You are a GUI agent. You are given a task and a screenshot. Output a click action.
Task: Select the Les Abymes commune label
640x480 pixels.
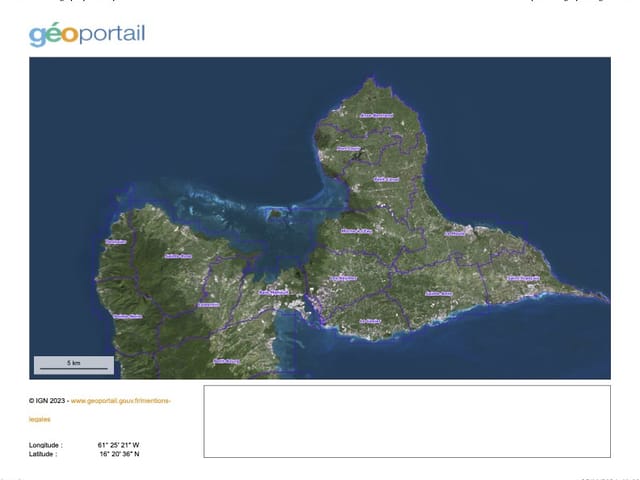pyautogui.click(x=344, y=278)
